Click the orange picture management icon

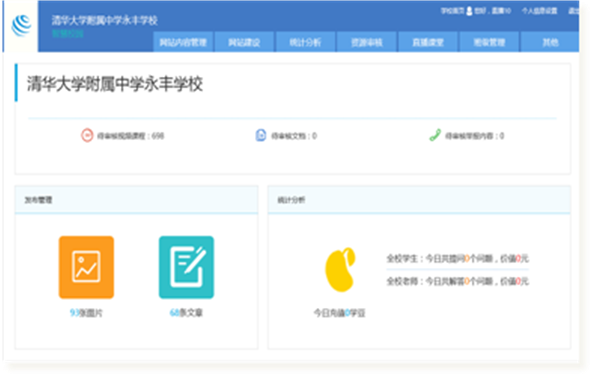tap(86, 267)
